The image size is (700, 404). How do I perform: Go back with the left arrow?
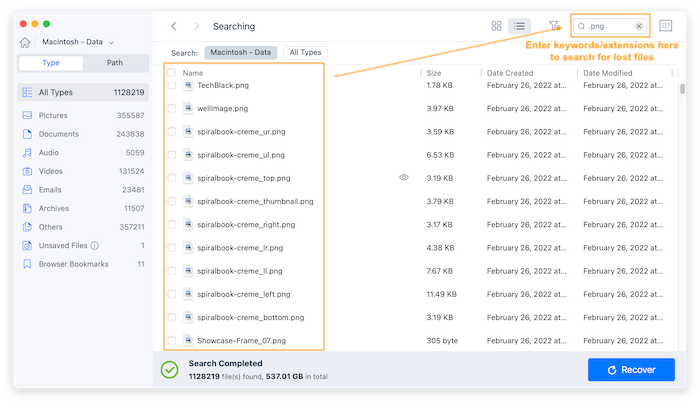(x=174, y=26)
